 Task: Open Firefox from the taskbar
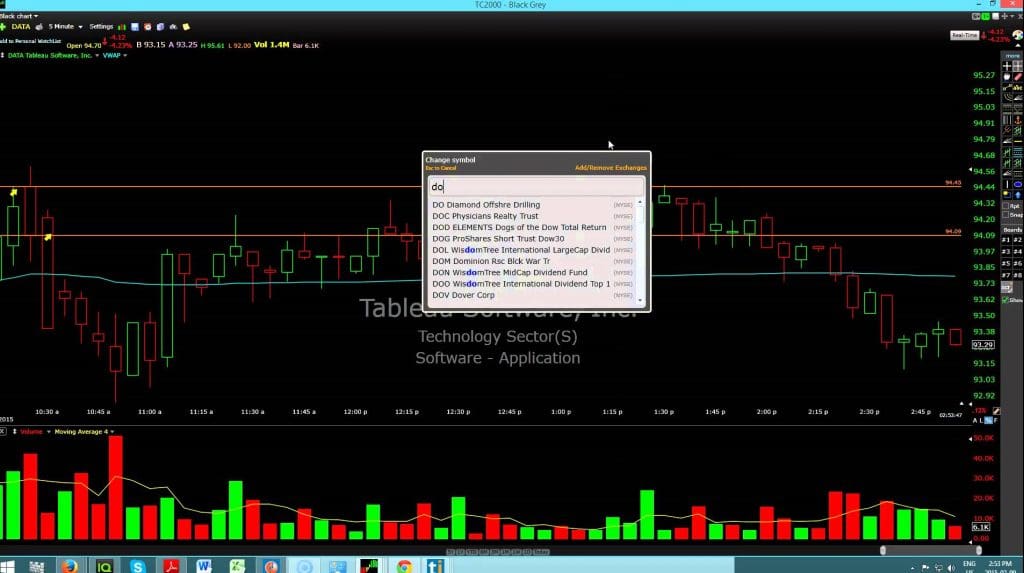click(x=70, y=566)
